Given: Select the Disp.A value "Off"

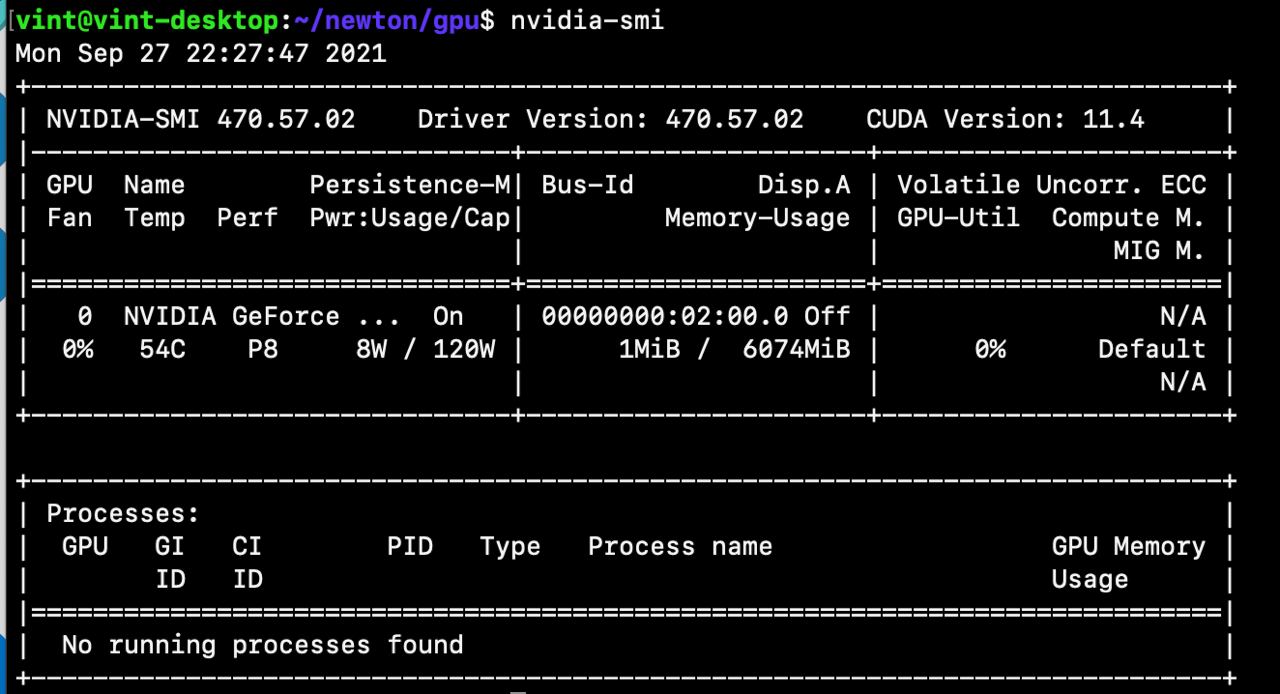Looking at the screenshot, I should pos(828,317).
